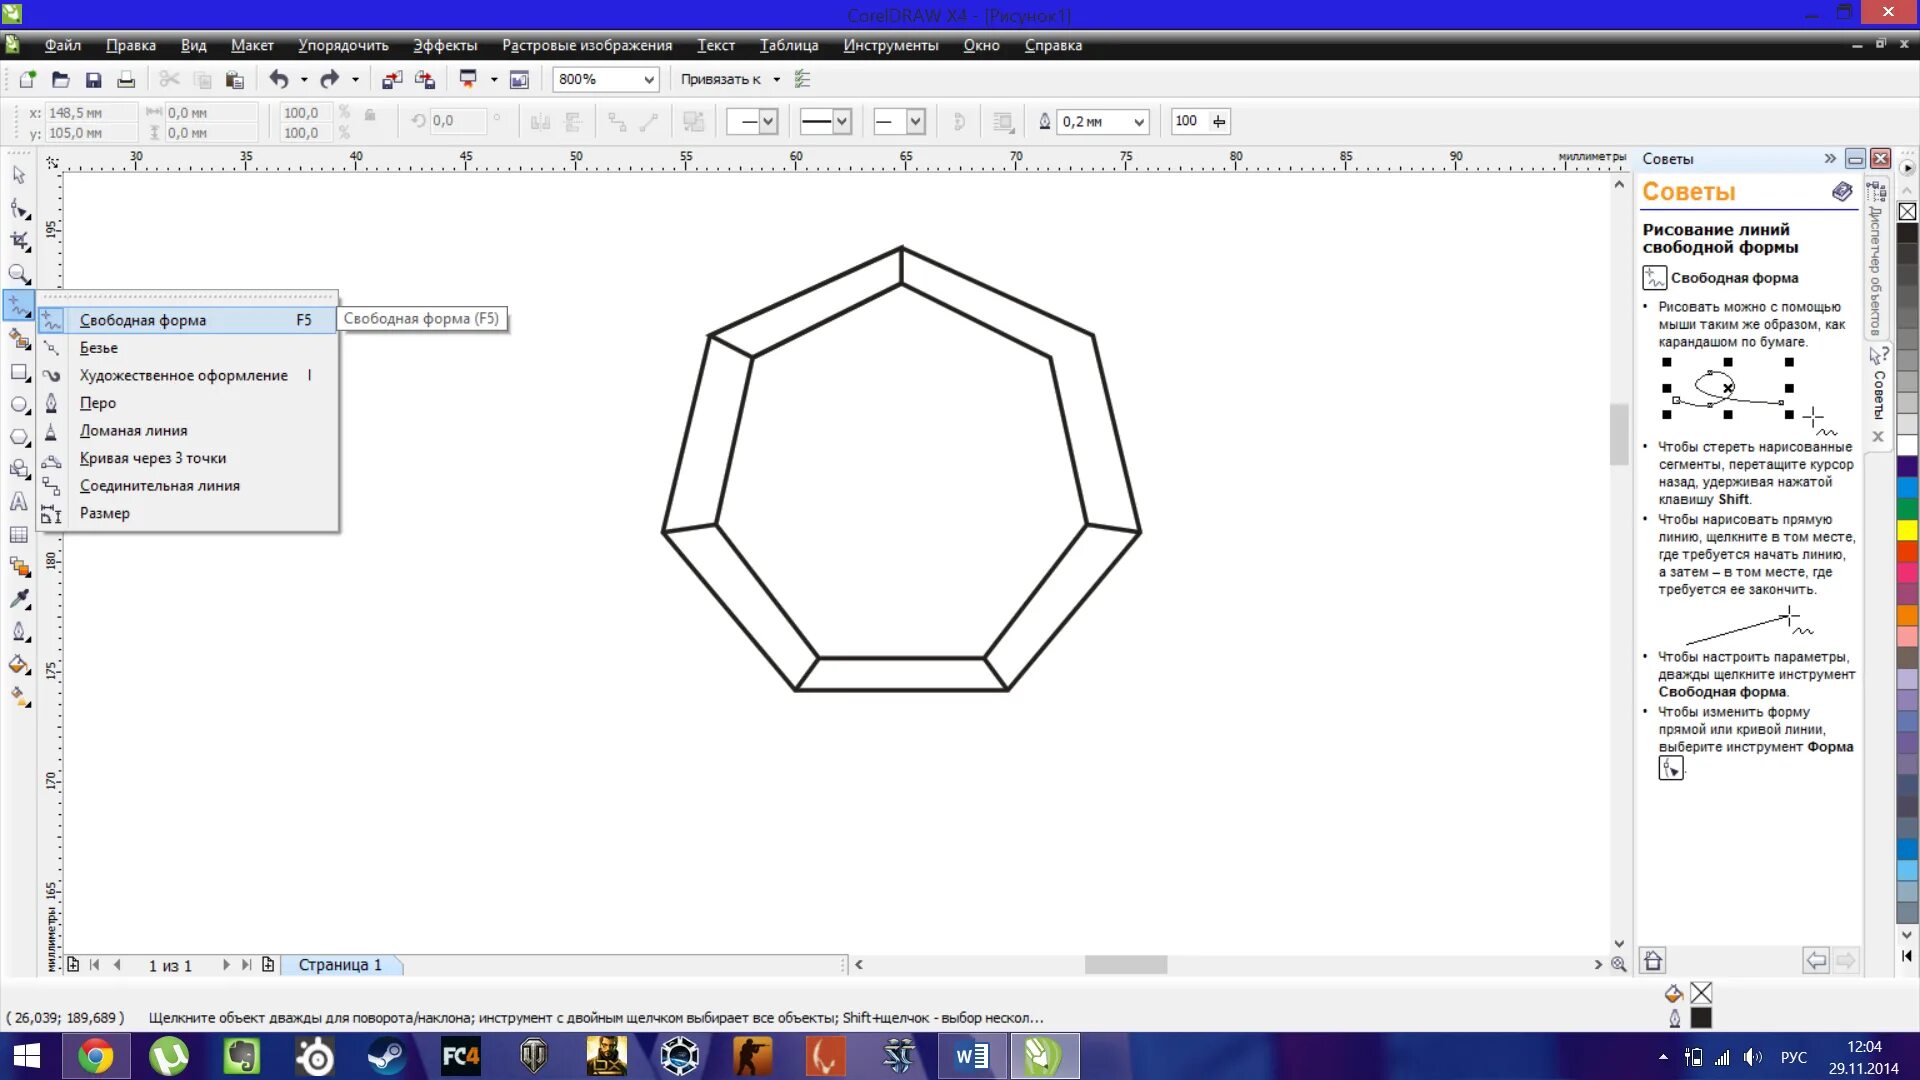Click the Undo arrow icon
Image resolution: width=1920 pixels, height=1080 pixels.
coord(279,80)
